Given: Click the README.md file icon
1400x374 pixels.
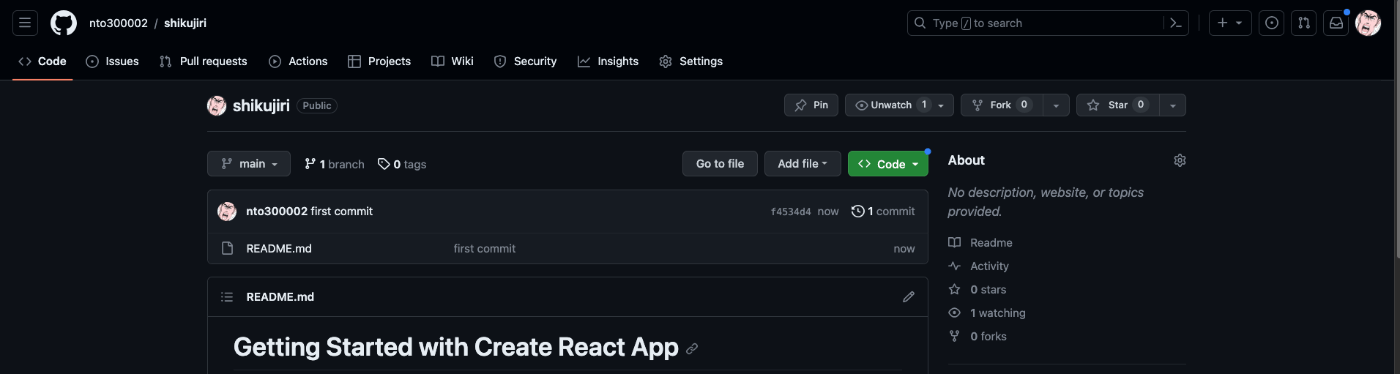Looking at the screenshot, I should [x=227, y=248].
